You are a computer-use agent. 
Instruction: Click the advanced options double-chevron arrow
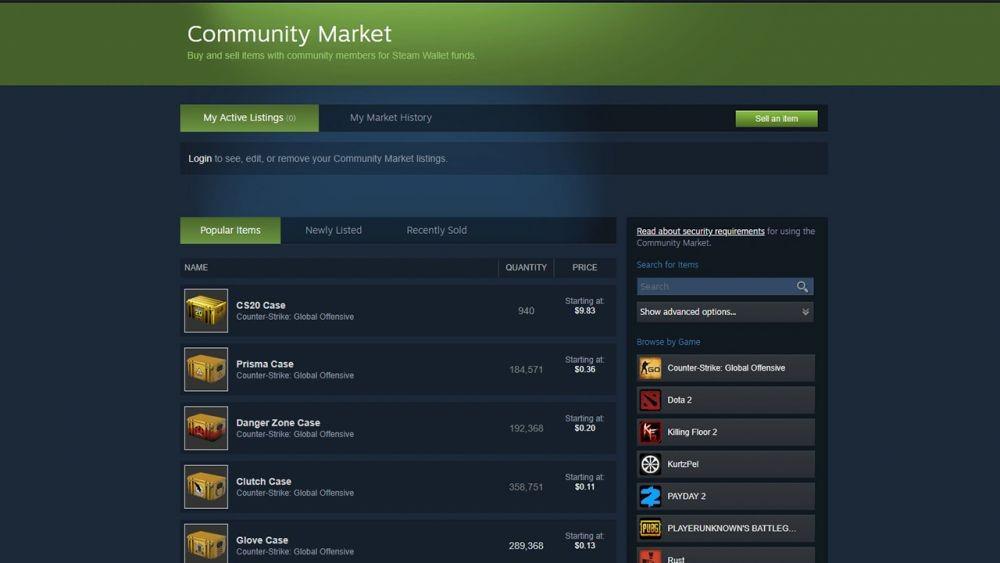[805, 312]
